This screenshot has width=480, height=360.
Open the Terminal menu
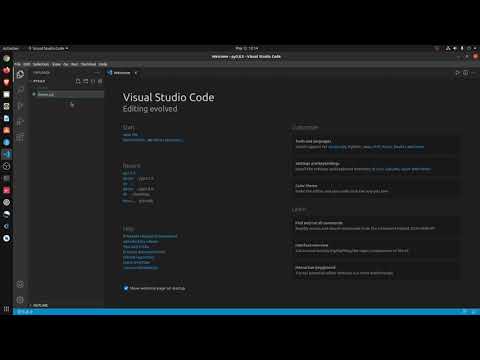pos(88,64)
